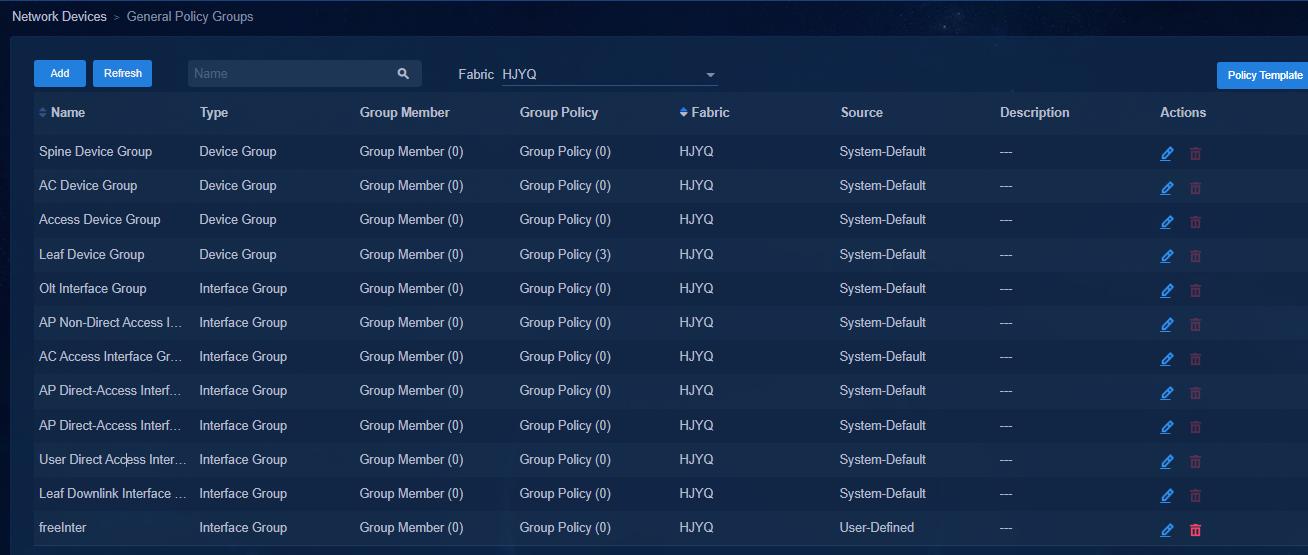Edit the AC Access Interface group
The width and height of the screenshot is (1308, 555).
tap(1167, 358)
